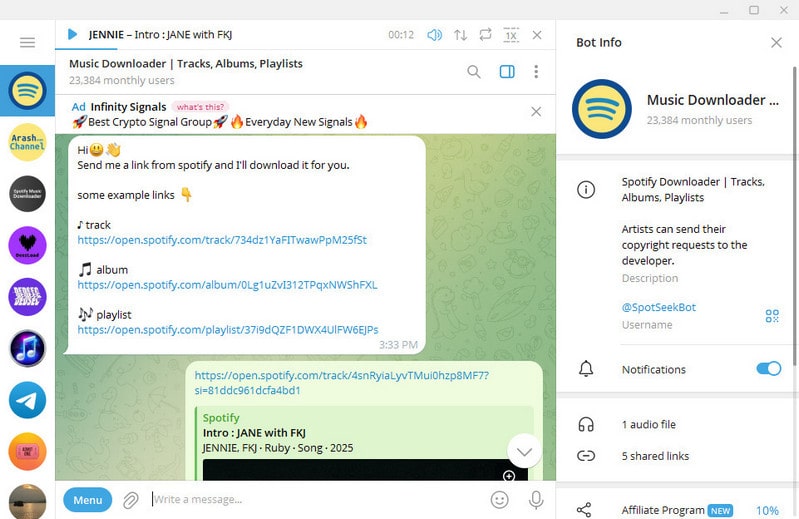Attach a file with paperclip icon
The width and height of the screenshot is (799, 519).
click(131, 500)
